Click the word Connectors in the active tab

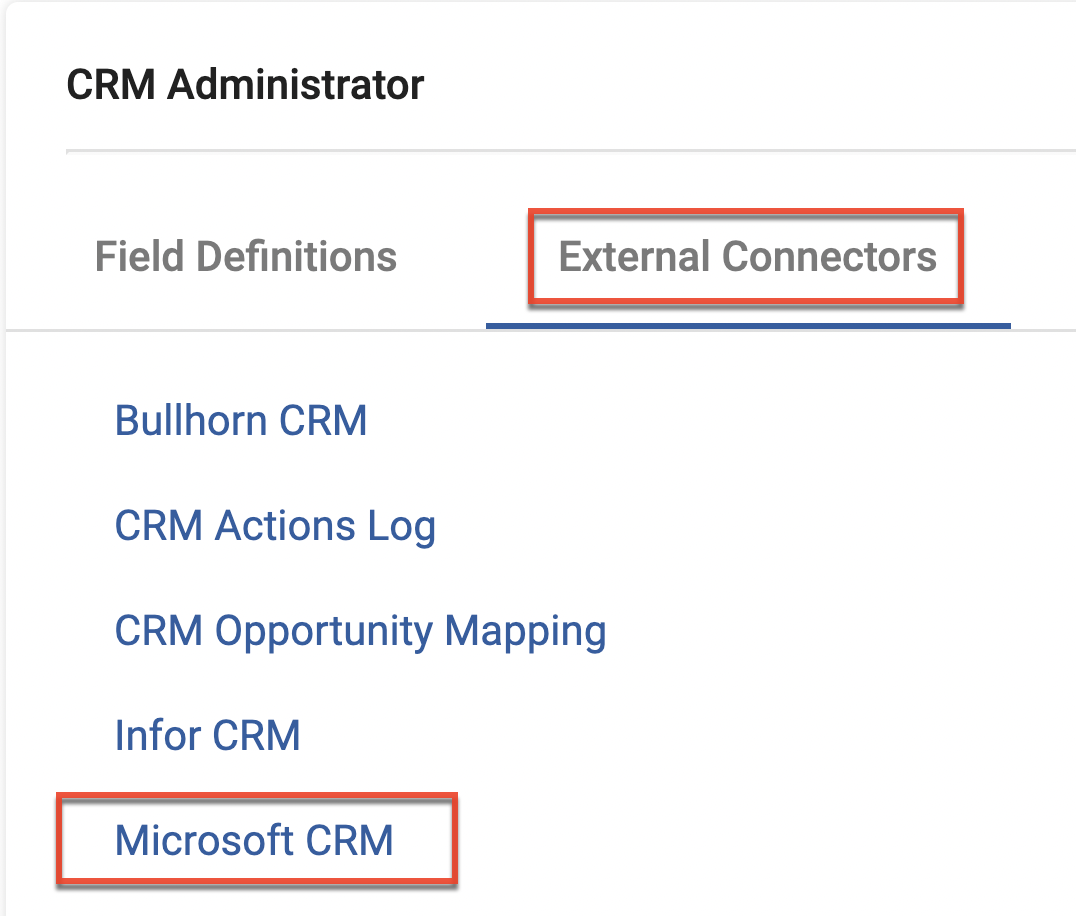[829, 257]
